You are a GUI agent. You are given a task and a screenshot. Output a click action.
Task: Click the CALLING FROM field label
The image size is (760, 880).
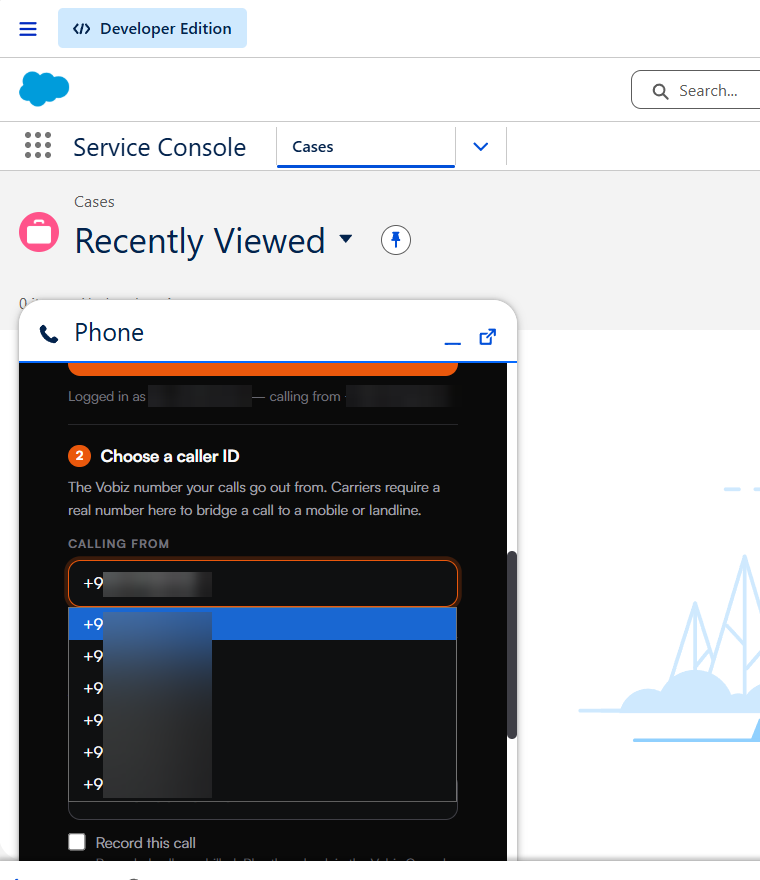tap(118, 544)
